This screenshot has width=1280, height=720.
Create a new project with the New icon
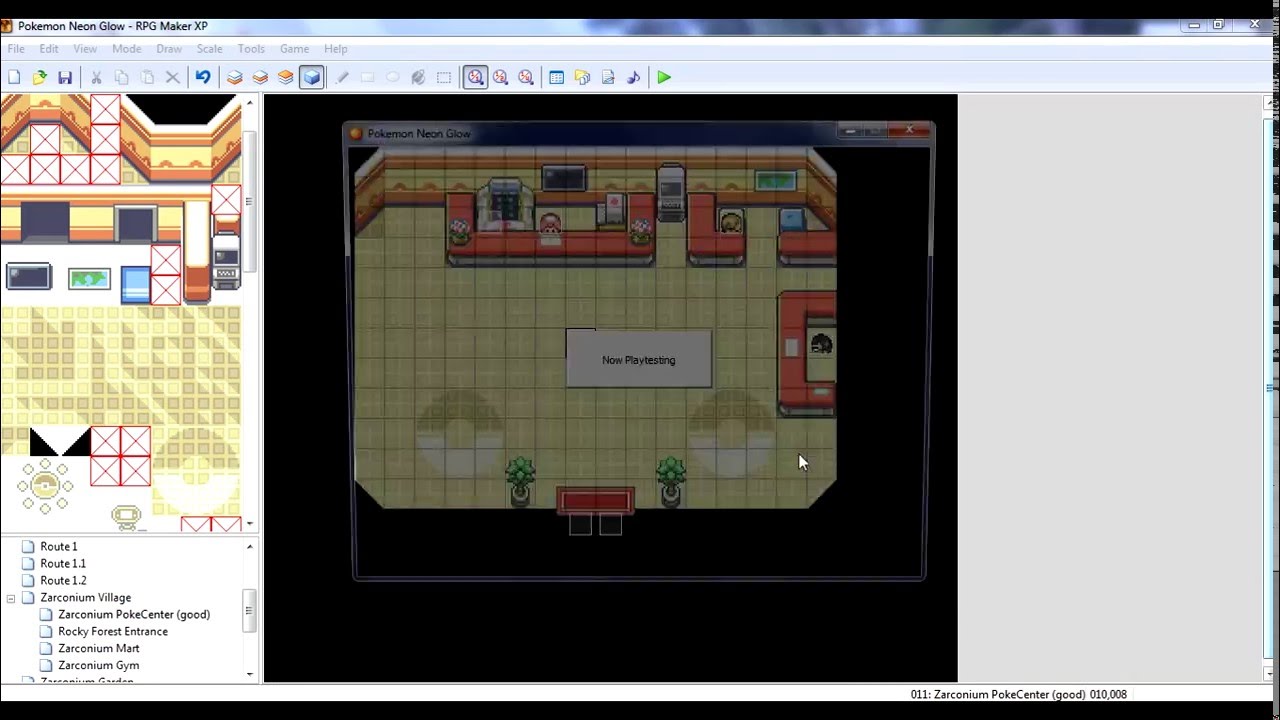[14, 77]
